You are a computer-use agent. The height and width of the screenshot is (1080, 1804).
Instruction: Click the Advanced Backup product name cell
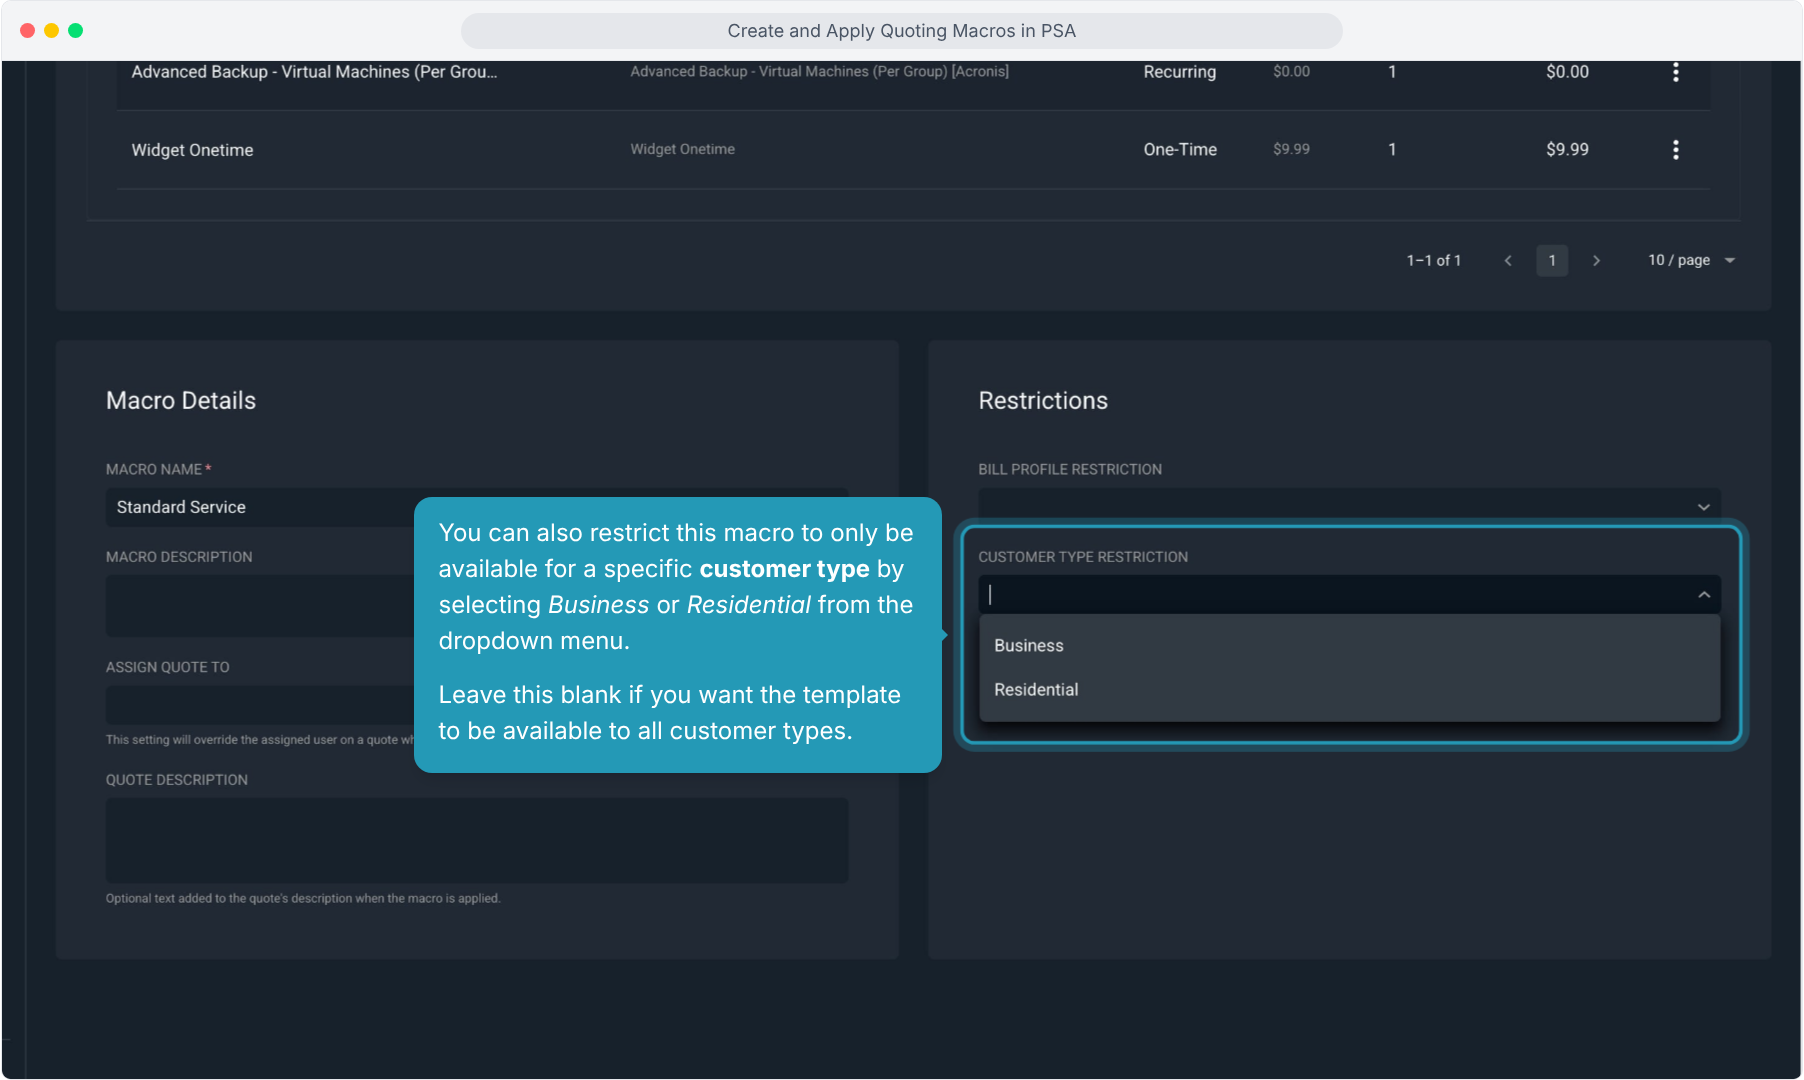coord(314,72)
